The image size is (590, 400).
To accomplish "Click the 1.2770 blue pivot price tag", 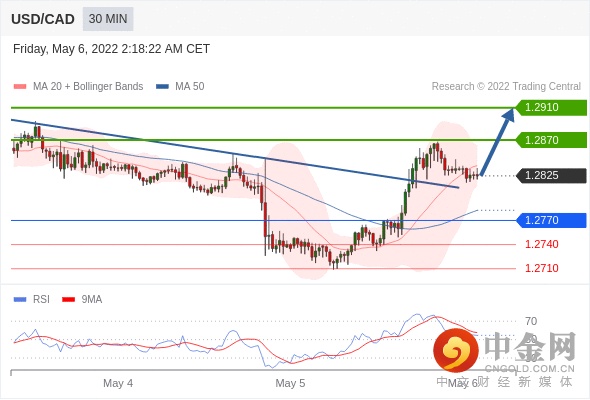I will pos(551,220).
